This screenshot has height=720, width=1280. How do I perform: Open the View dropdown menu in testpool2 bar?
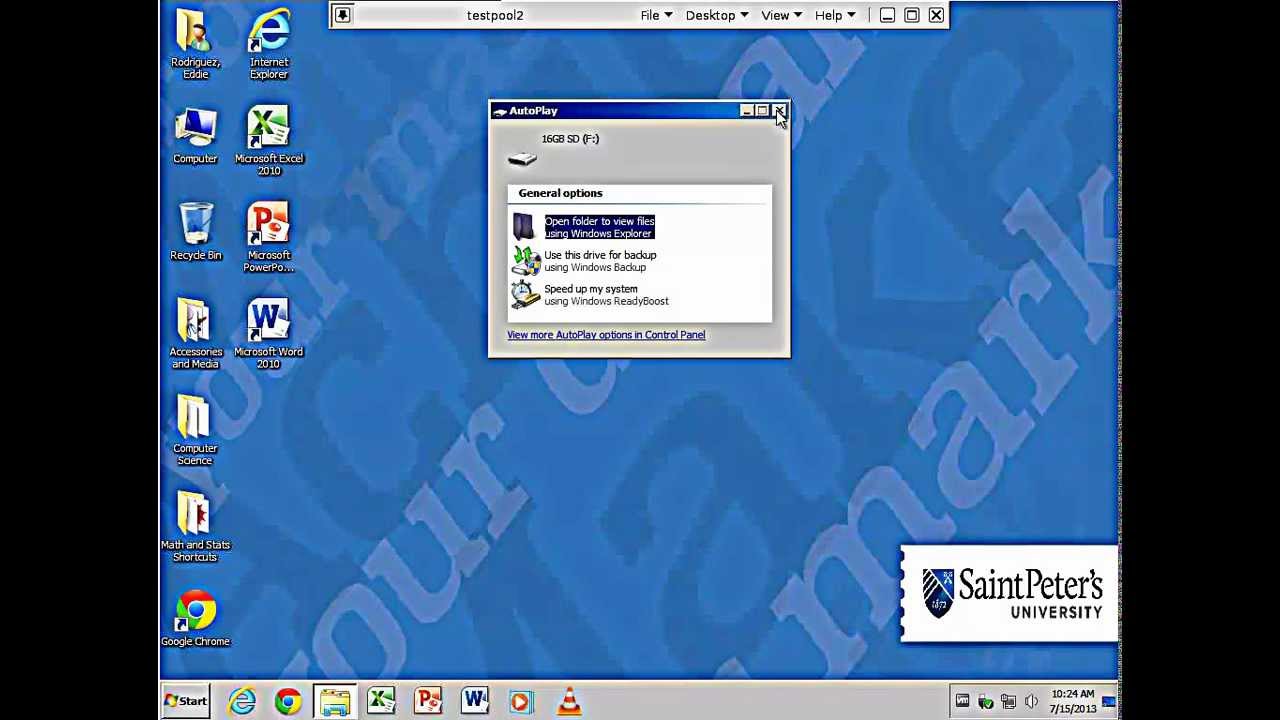(x=781, y=15)
